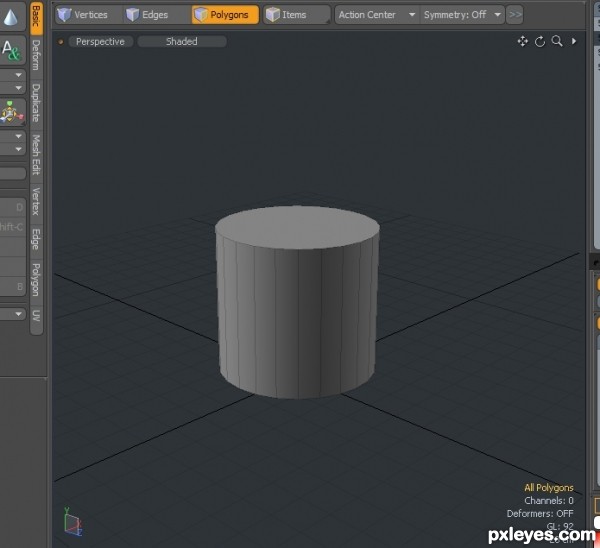The height and width of the screenshot is (548, 600).
Task: Open the Edge tool tab
Action: coord(36,239)
